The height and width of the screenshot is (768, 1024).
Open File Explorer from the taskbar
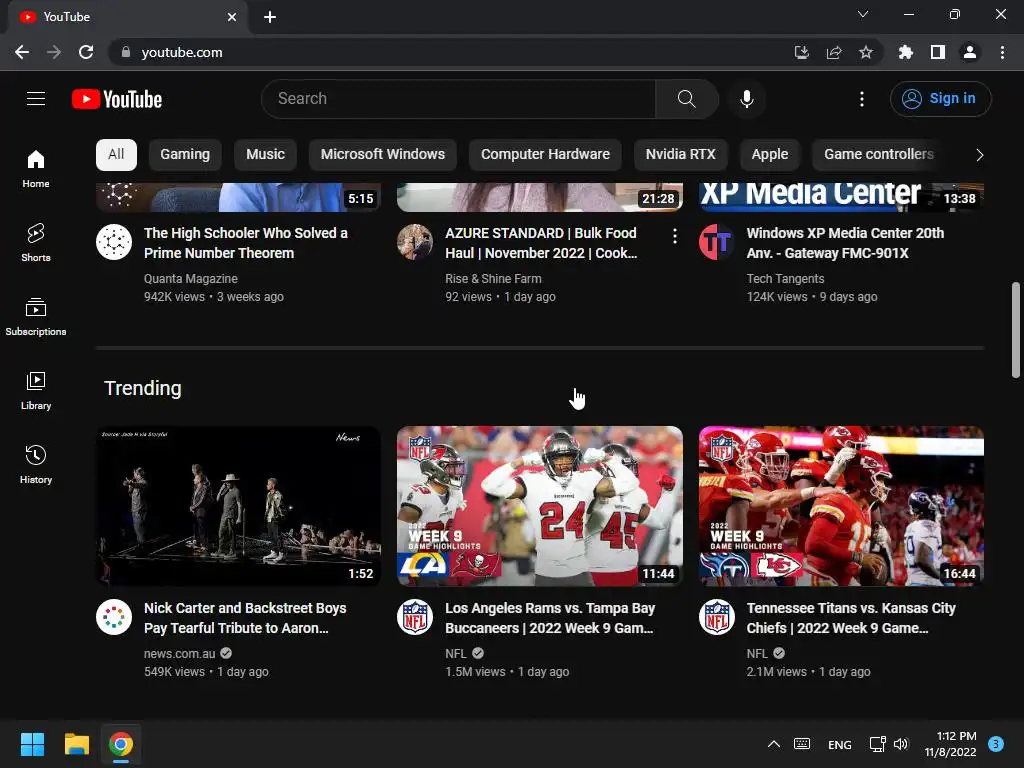[x=76, y=744]
